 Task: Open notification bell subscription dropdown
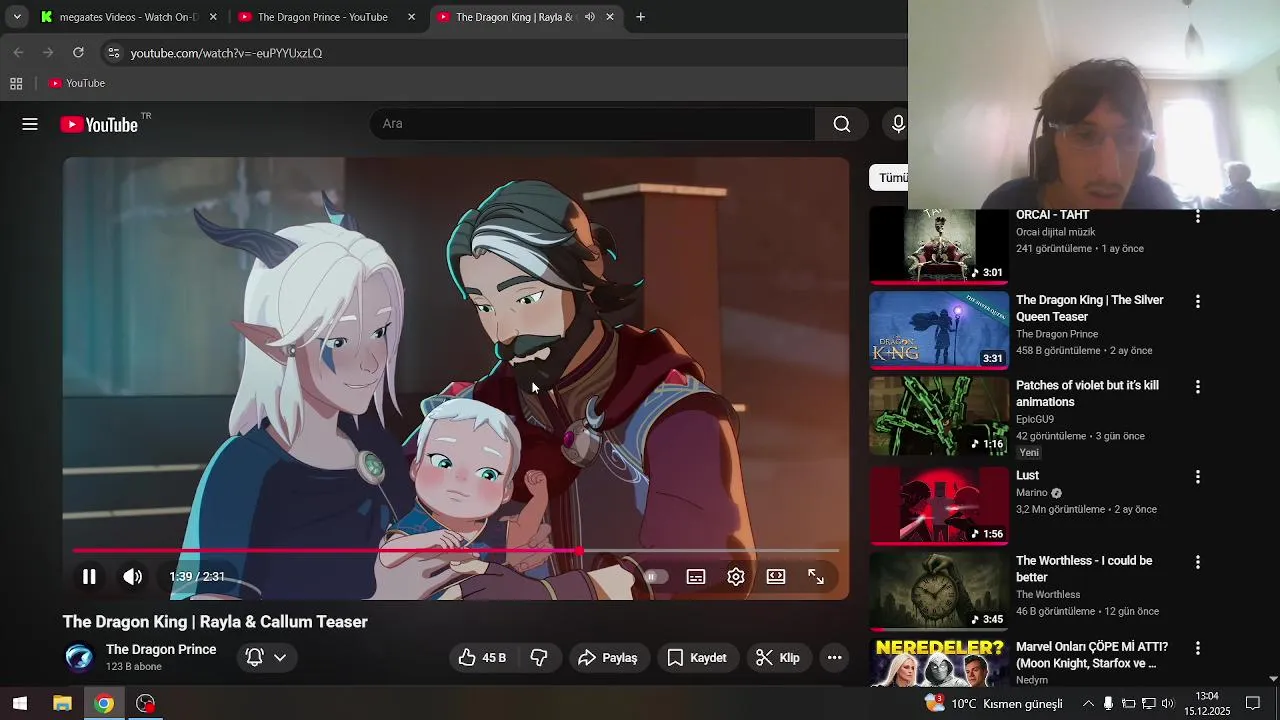point(267,658)
